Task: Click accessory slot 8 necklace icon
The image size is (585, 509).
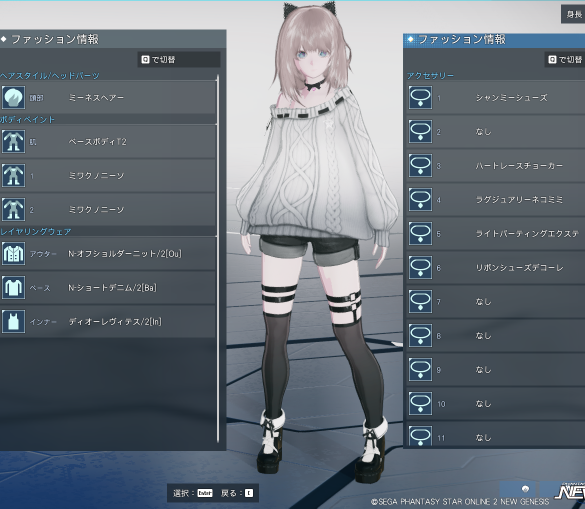Action: 420,335
